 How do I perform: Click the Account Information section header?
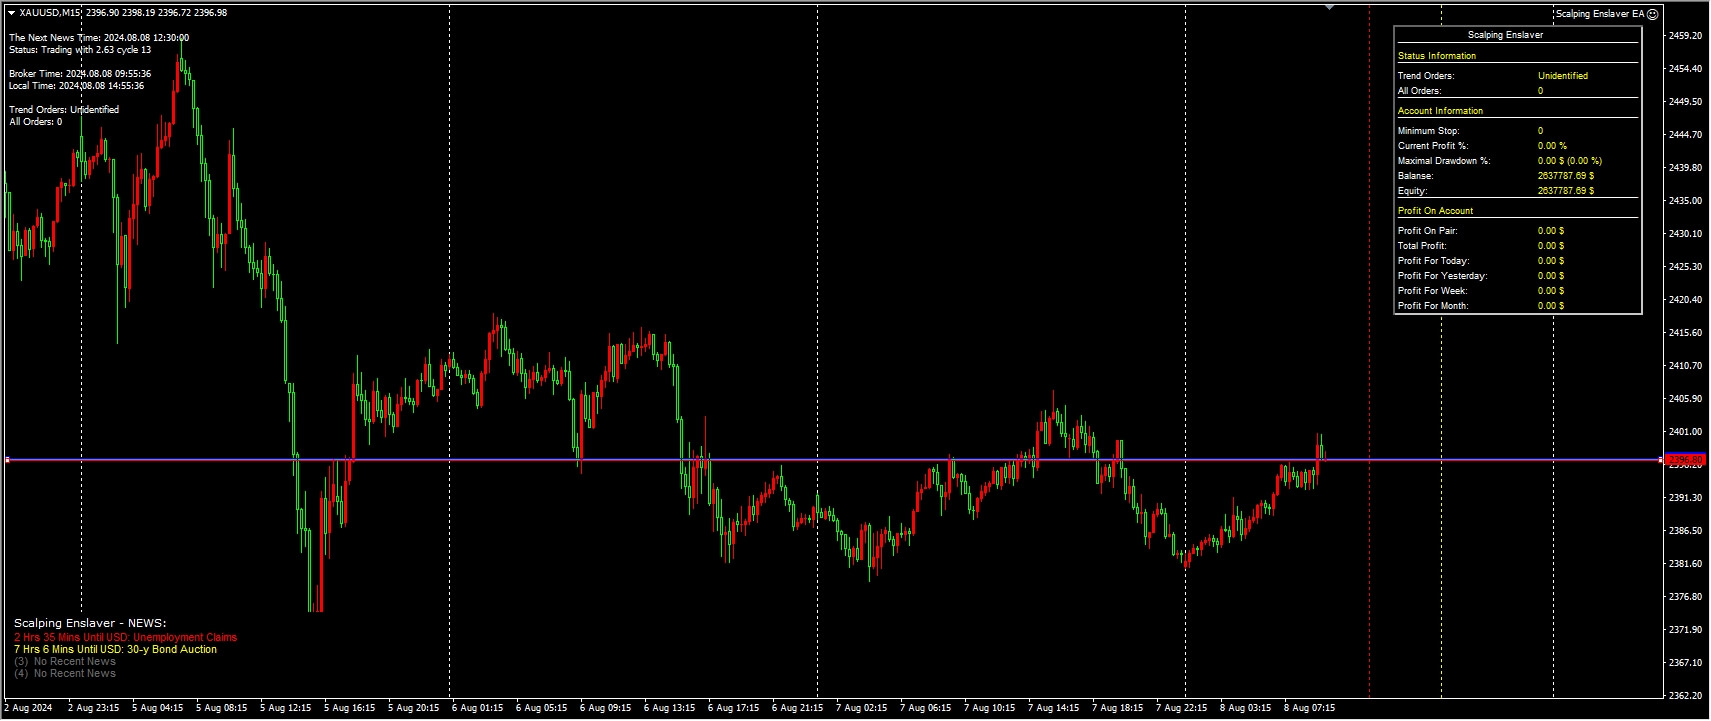pos(1440,111)
